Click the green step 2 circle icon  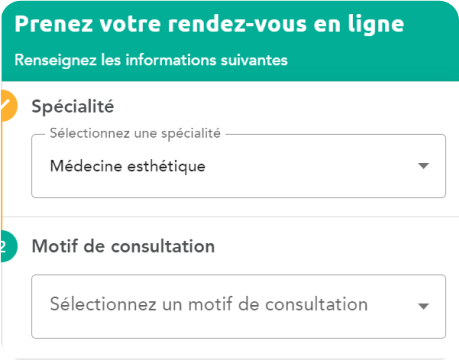tap(7, 246)
